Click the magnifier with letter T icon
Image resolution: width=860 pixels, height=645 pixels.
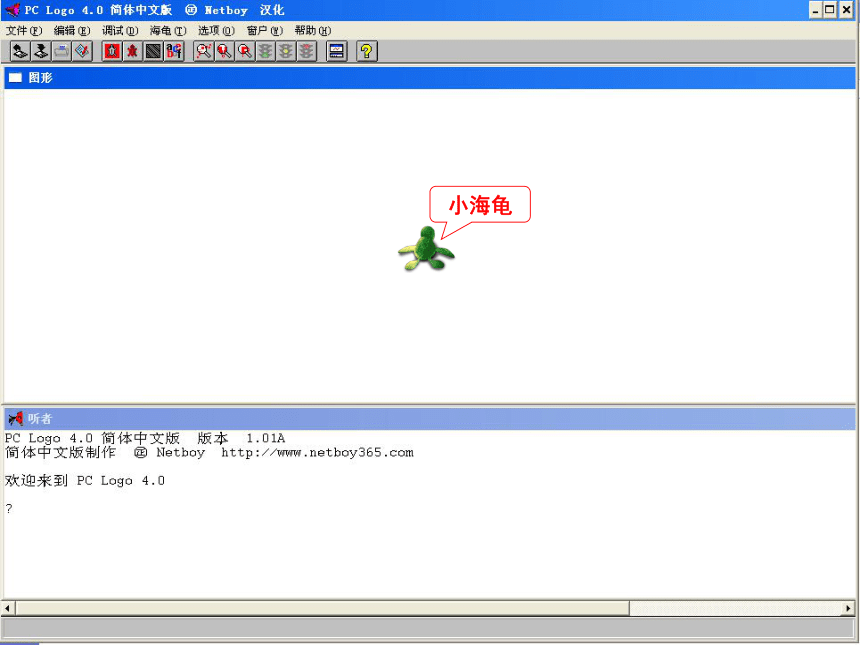click(224, 52)
